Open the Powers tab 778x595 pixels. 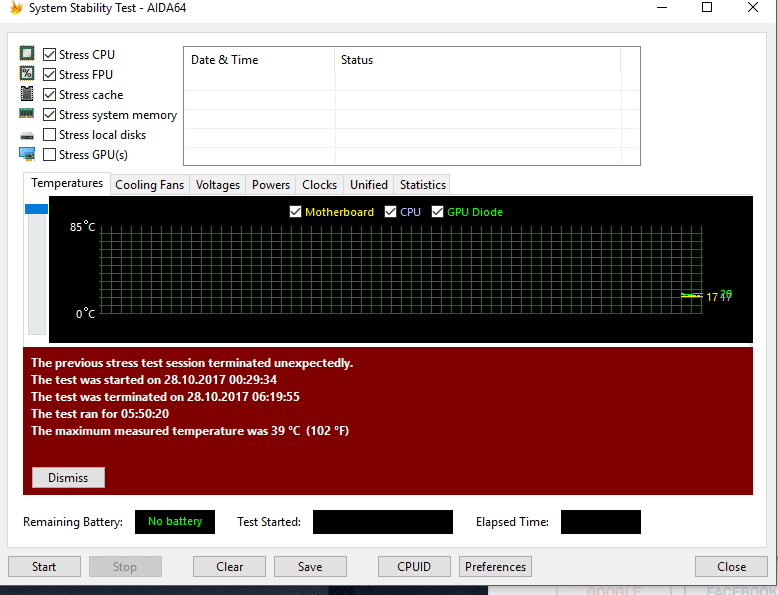pyautogui.click(x=271, y=185)
